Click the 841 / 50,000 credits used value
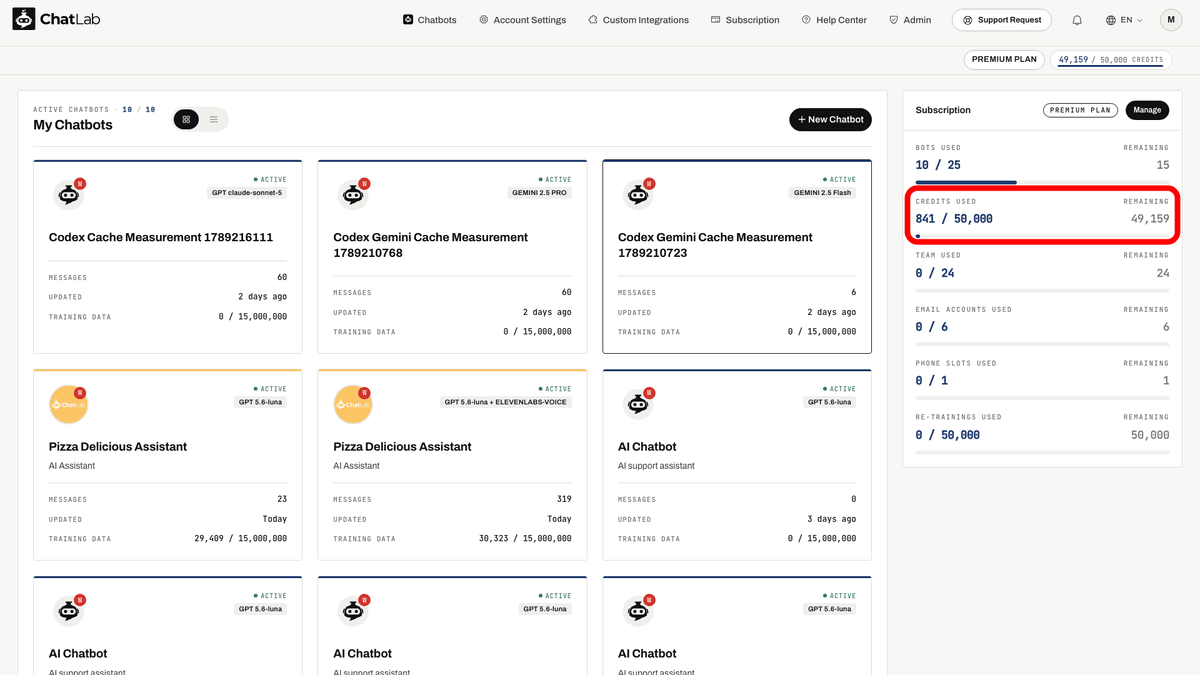This screenshot has width=1200, height=675. click(954, 219)
